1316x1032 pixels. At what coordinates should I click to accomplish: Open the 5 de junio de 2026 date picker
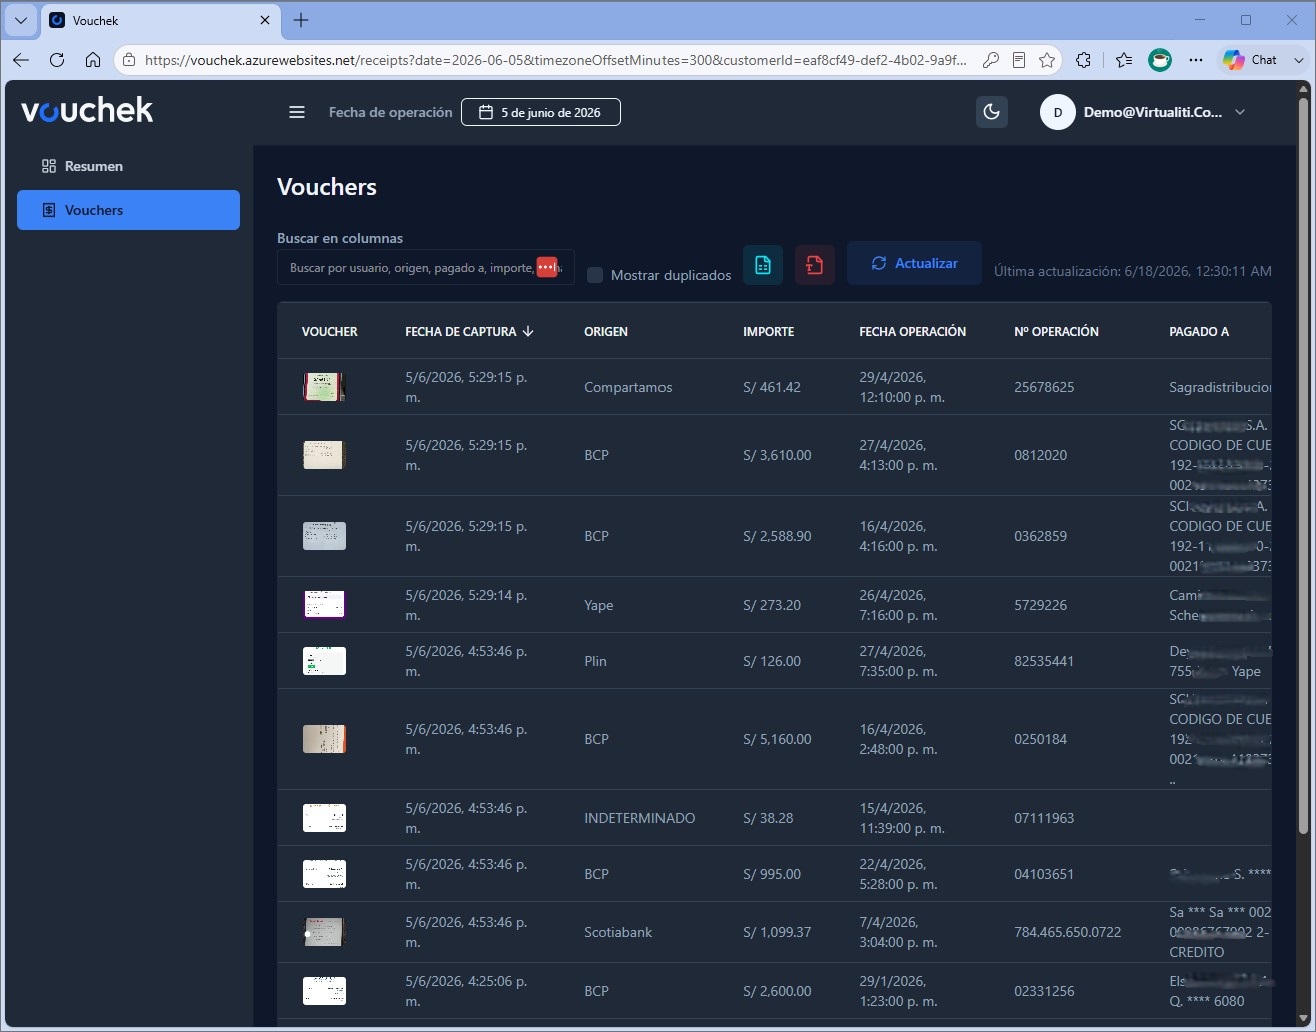click(541, 112)
